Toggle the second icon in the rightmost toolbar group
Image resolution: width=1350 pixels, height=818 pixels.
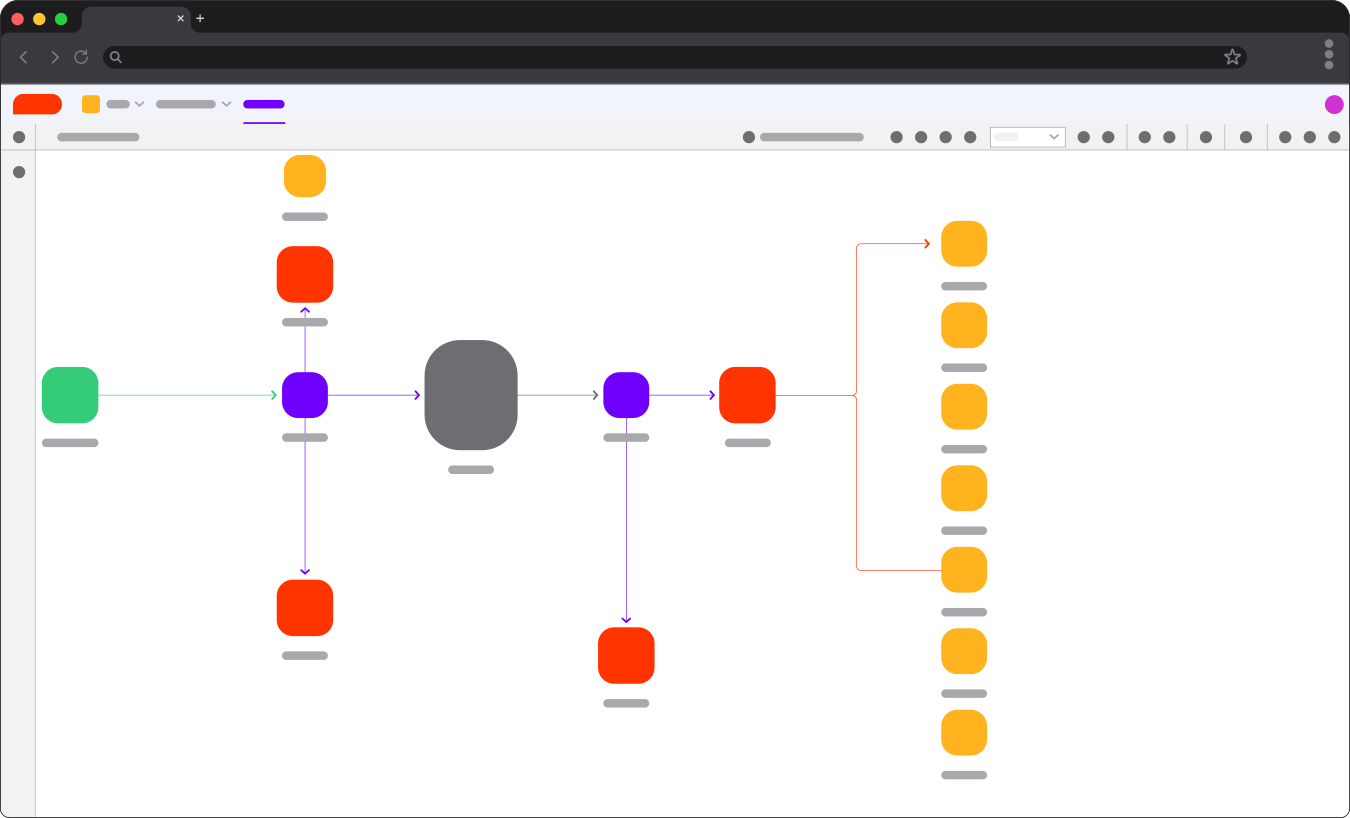pos(1308,137)
